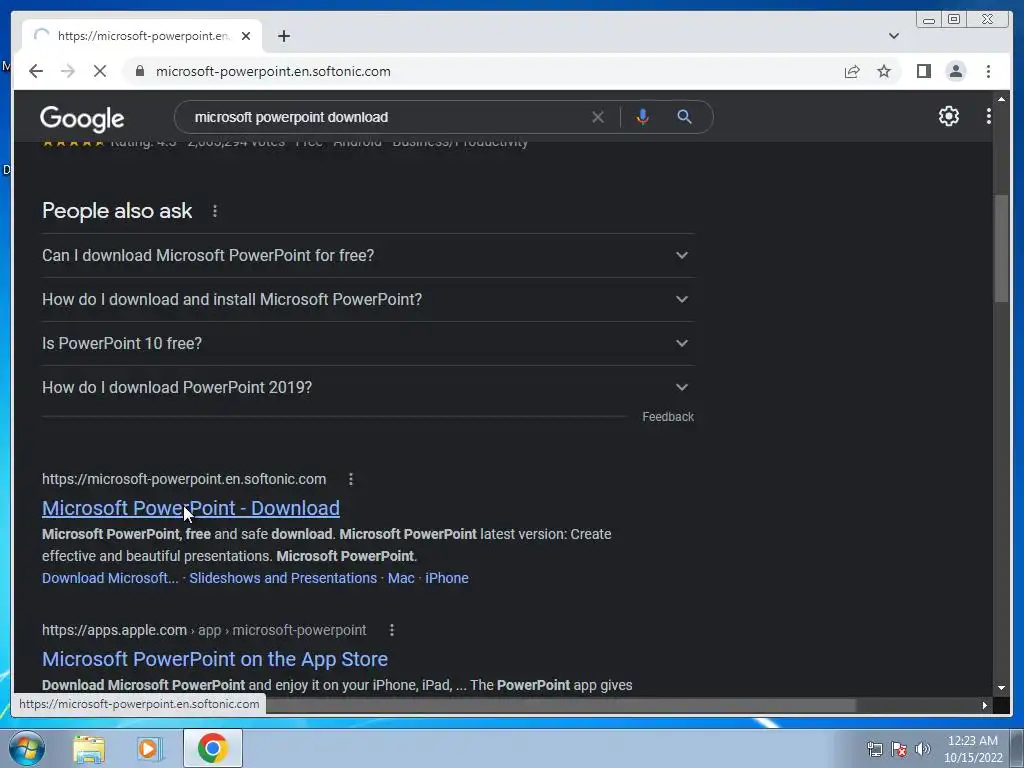
Task: Click the horizontal scroll right arrow
Action: click(985, 705)
